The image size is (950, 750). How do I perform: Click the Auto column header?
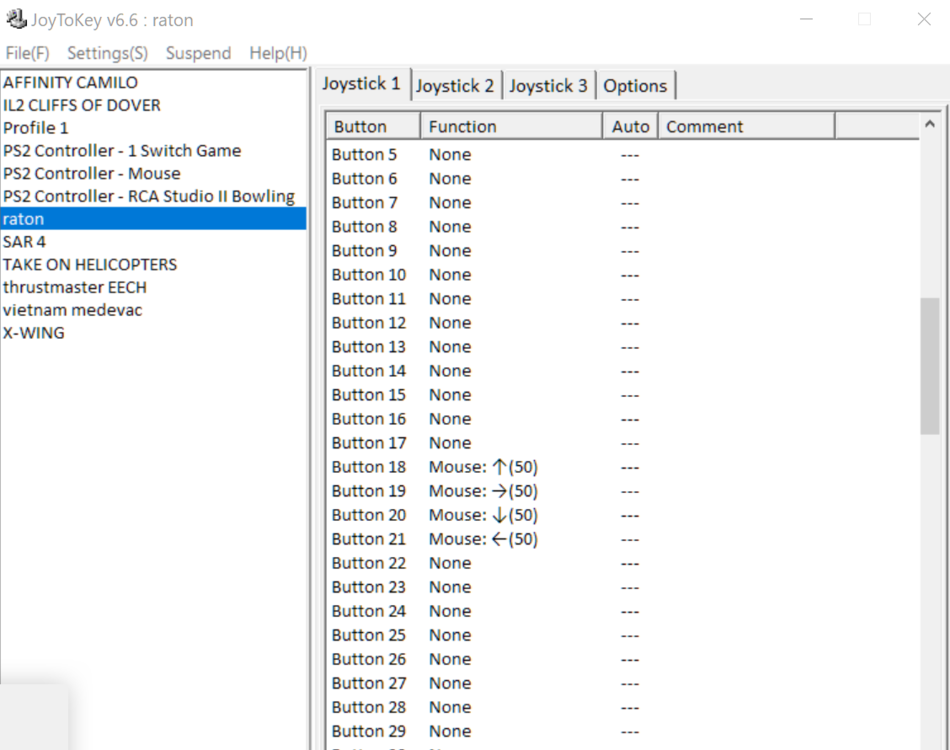[630, 126]
